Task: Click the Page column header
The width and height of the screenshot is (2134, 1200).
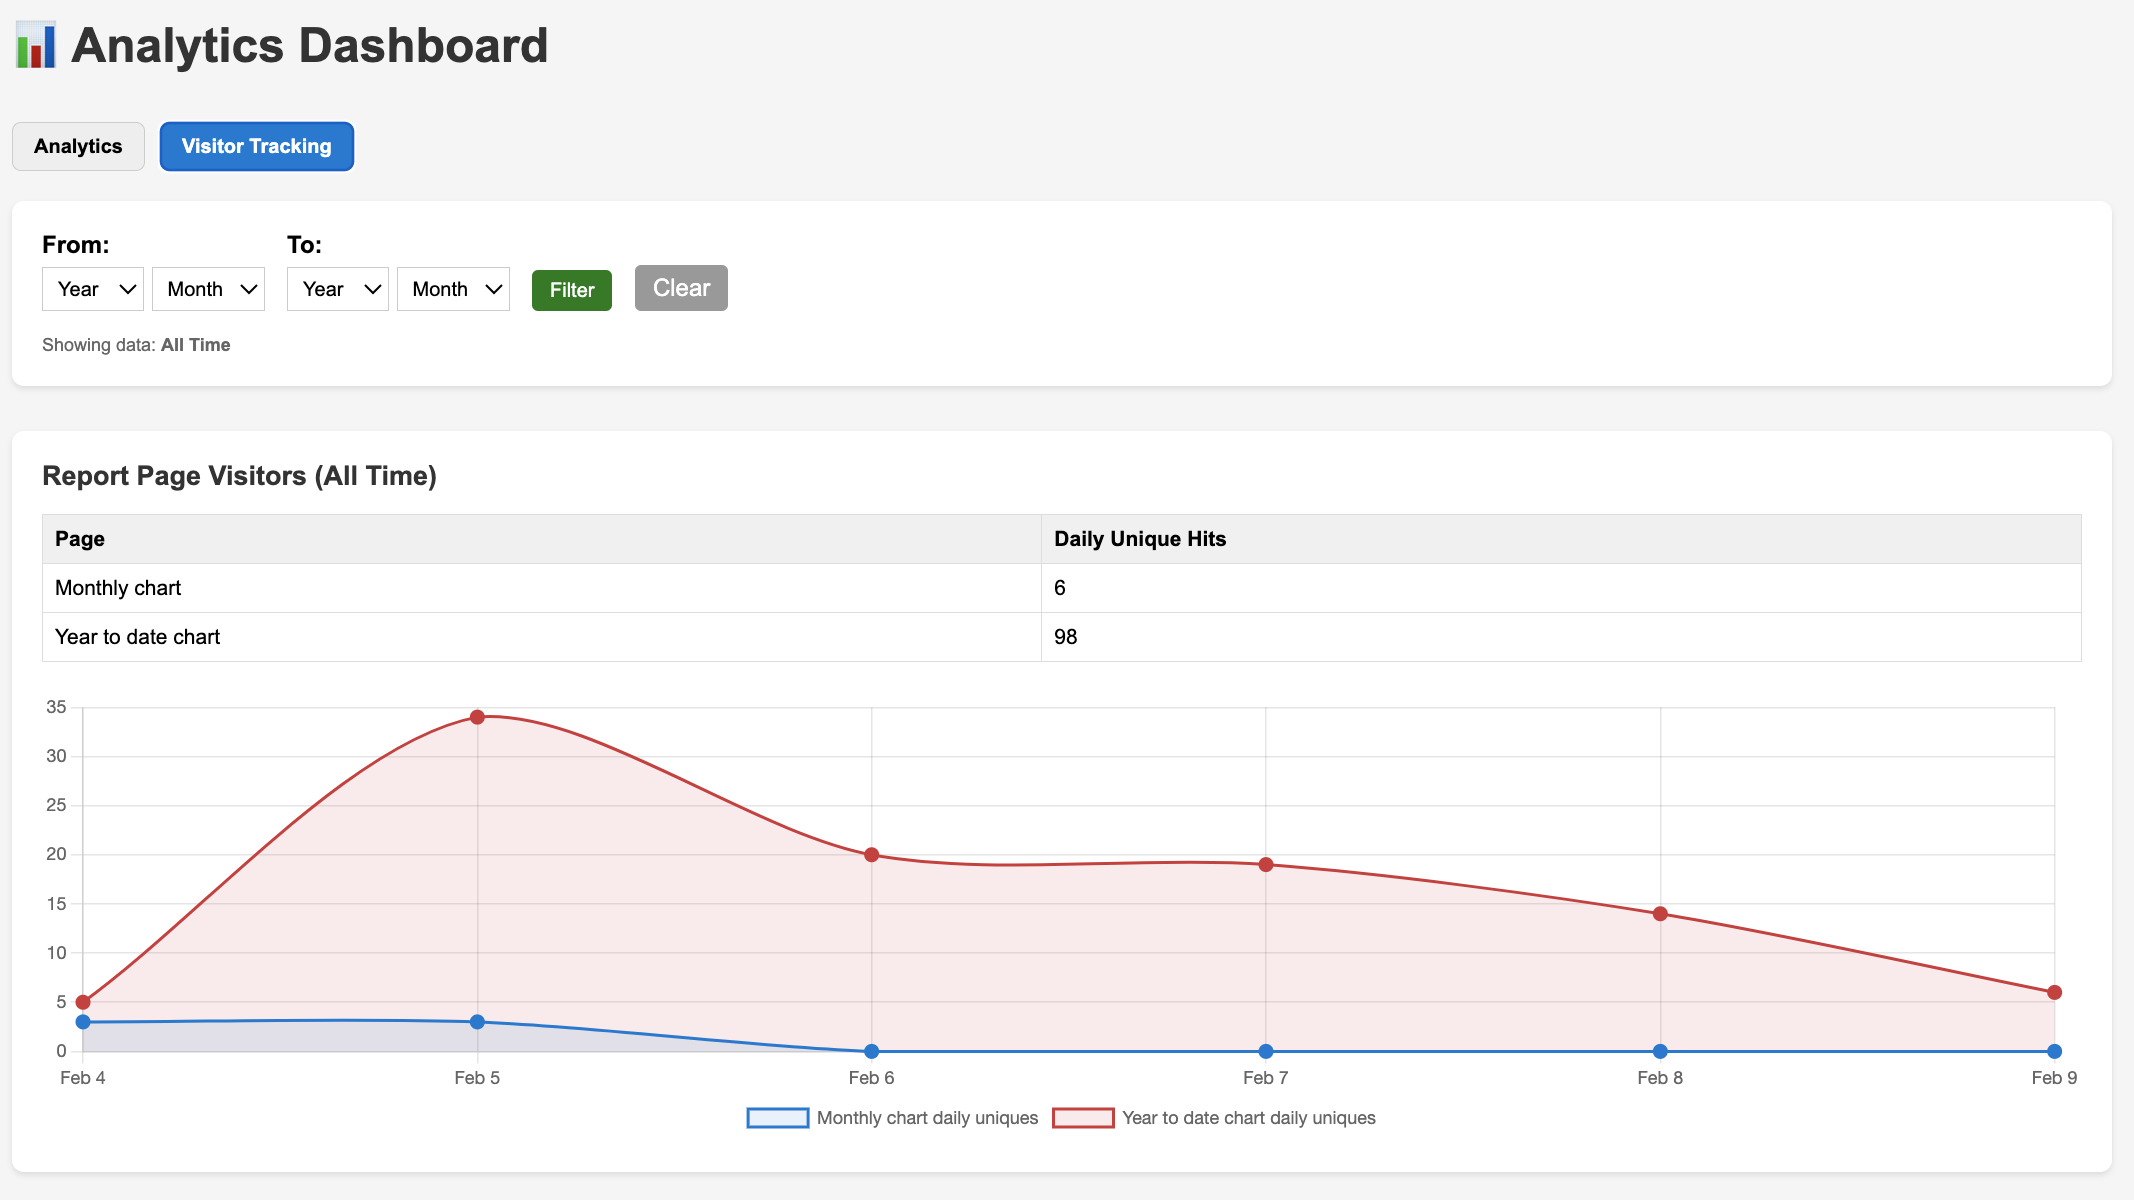Action: tap(80, 539)
